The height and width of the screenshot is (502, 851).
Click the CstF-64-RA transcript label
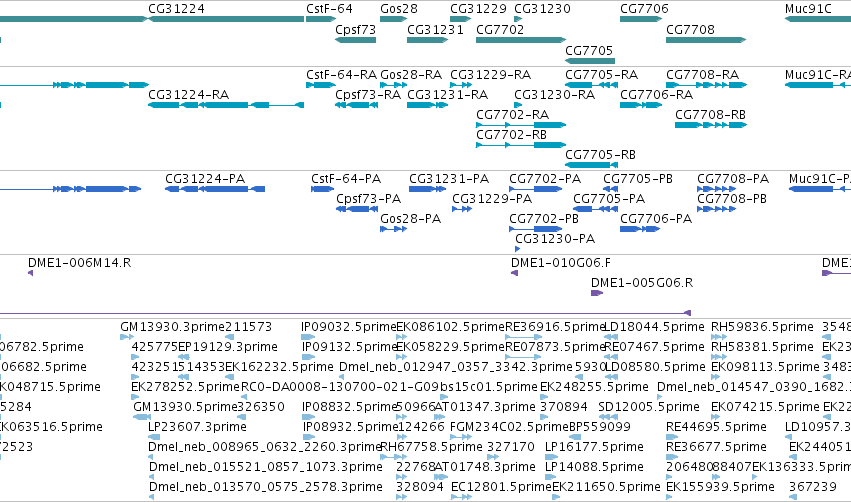[x=341, y=74]
